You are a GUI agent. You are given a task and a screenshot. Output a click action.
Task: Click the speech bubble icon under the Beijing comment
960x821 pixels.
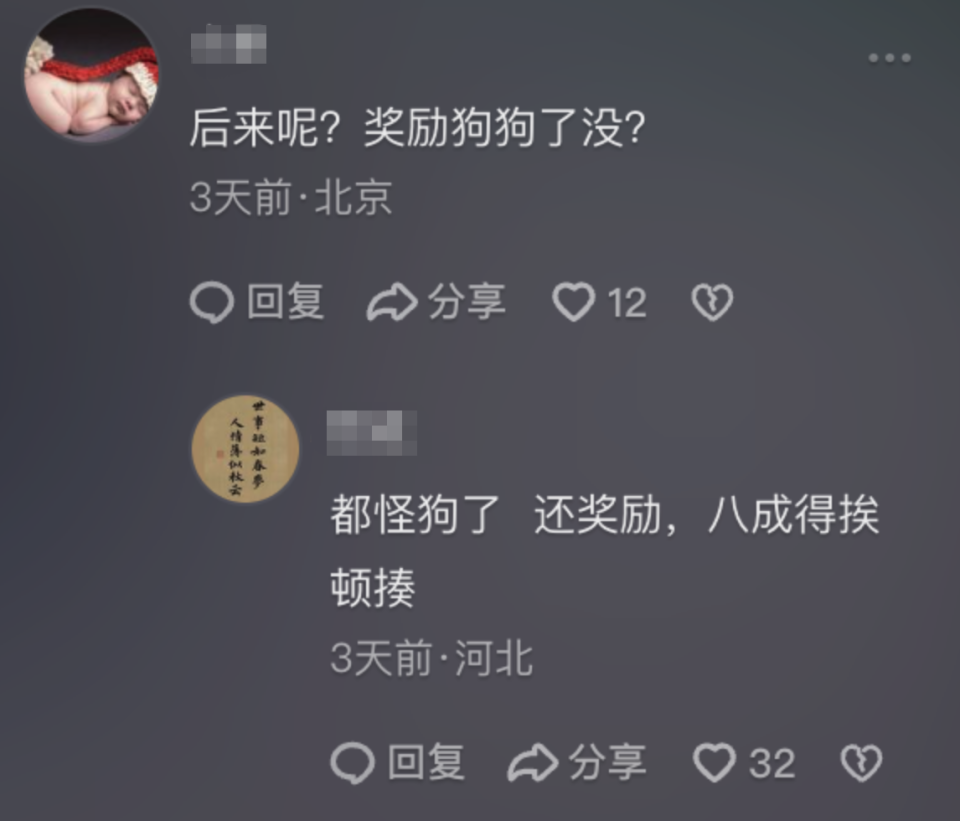(x=212, y=302)
